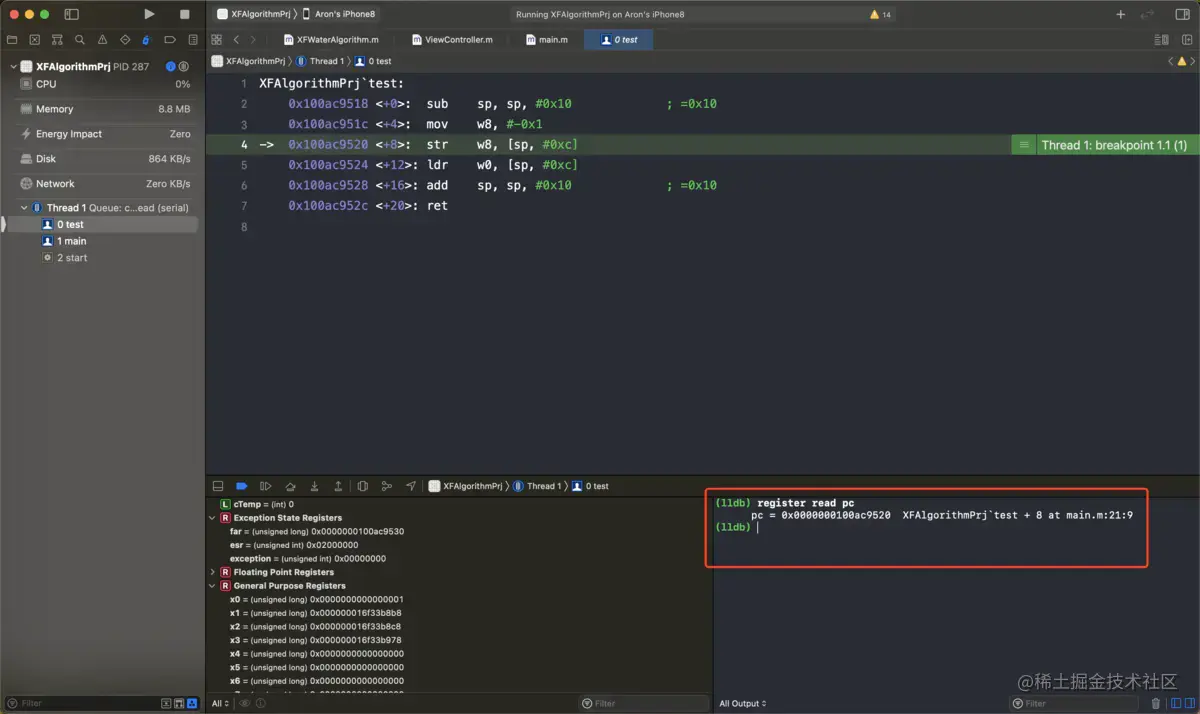
Task: Click the Step Out icon
Action: pyautogui.click(x=338, y=486)
